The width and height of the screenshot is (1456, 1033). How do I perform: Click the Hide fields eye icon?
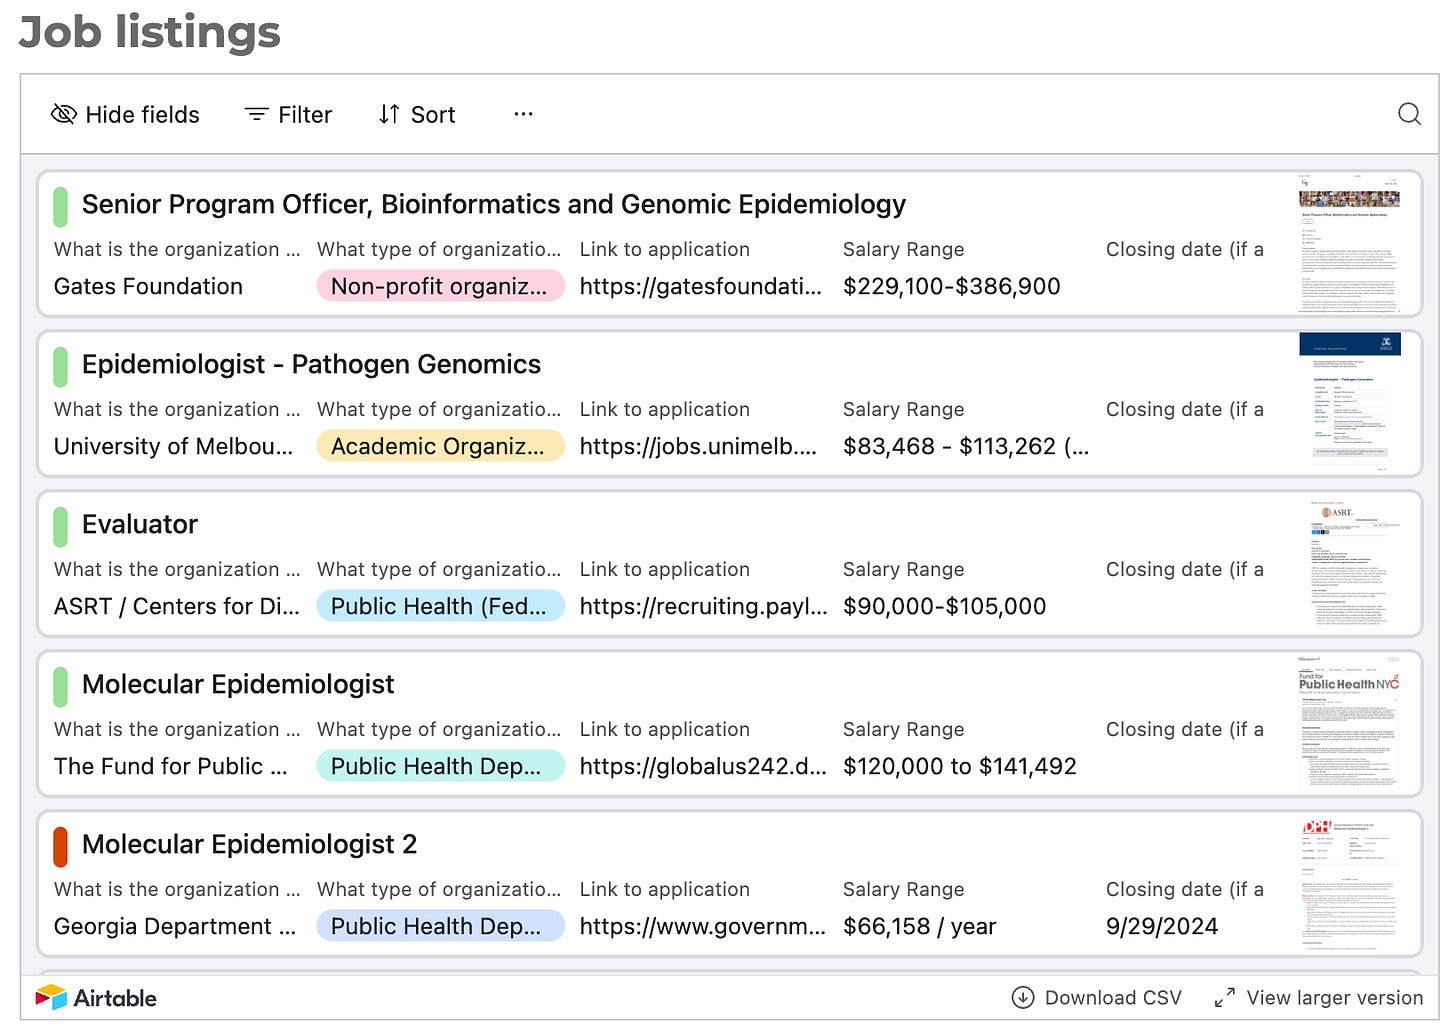tap(64, 114)
